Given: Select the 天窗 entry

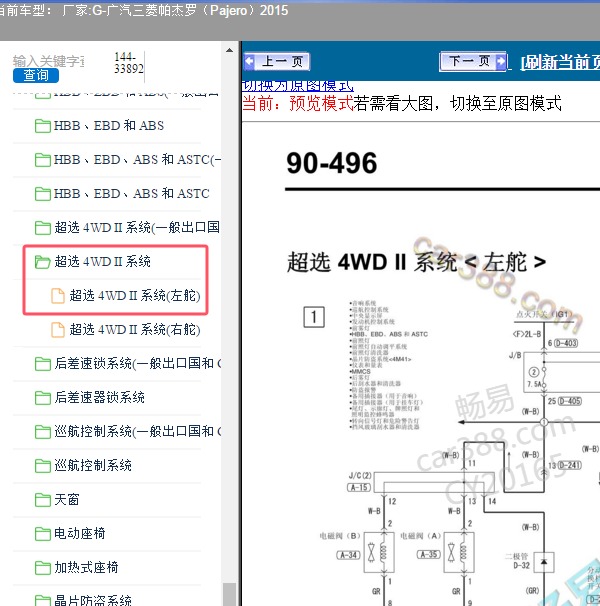Looking at the screenshot, I should point(66,499).
